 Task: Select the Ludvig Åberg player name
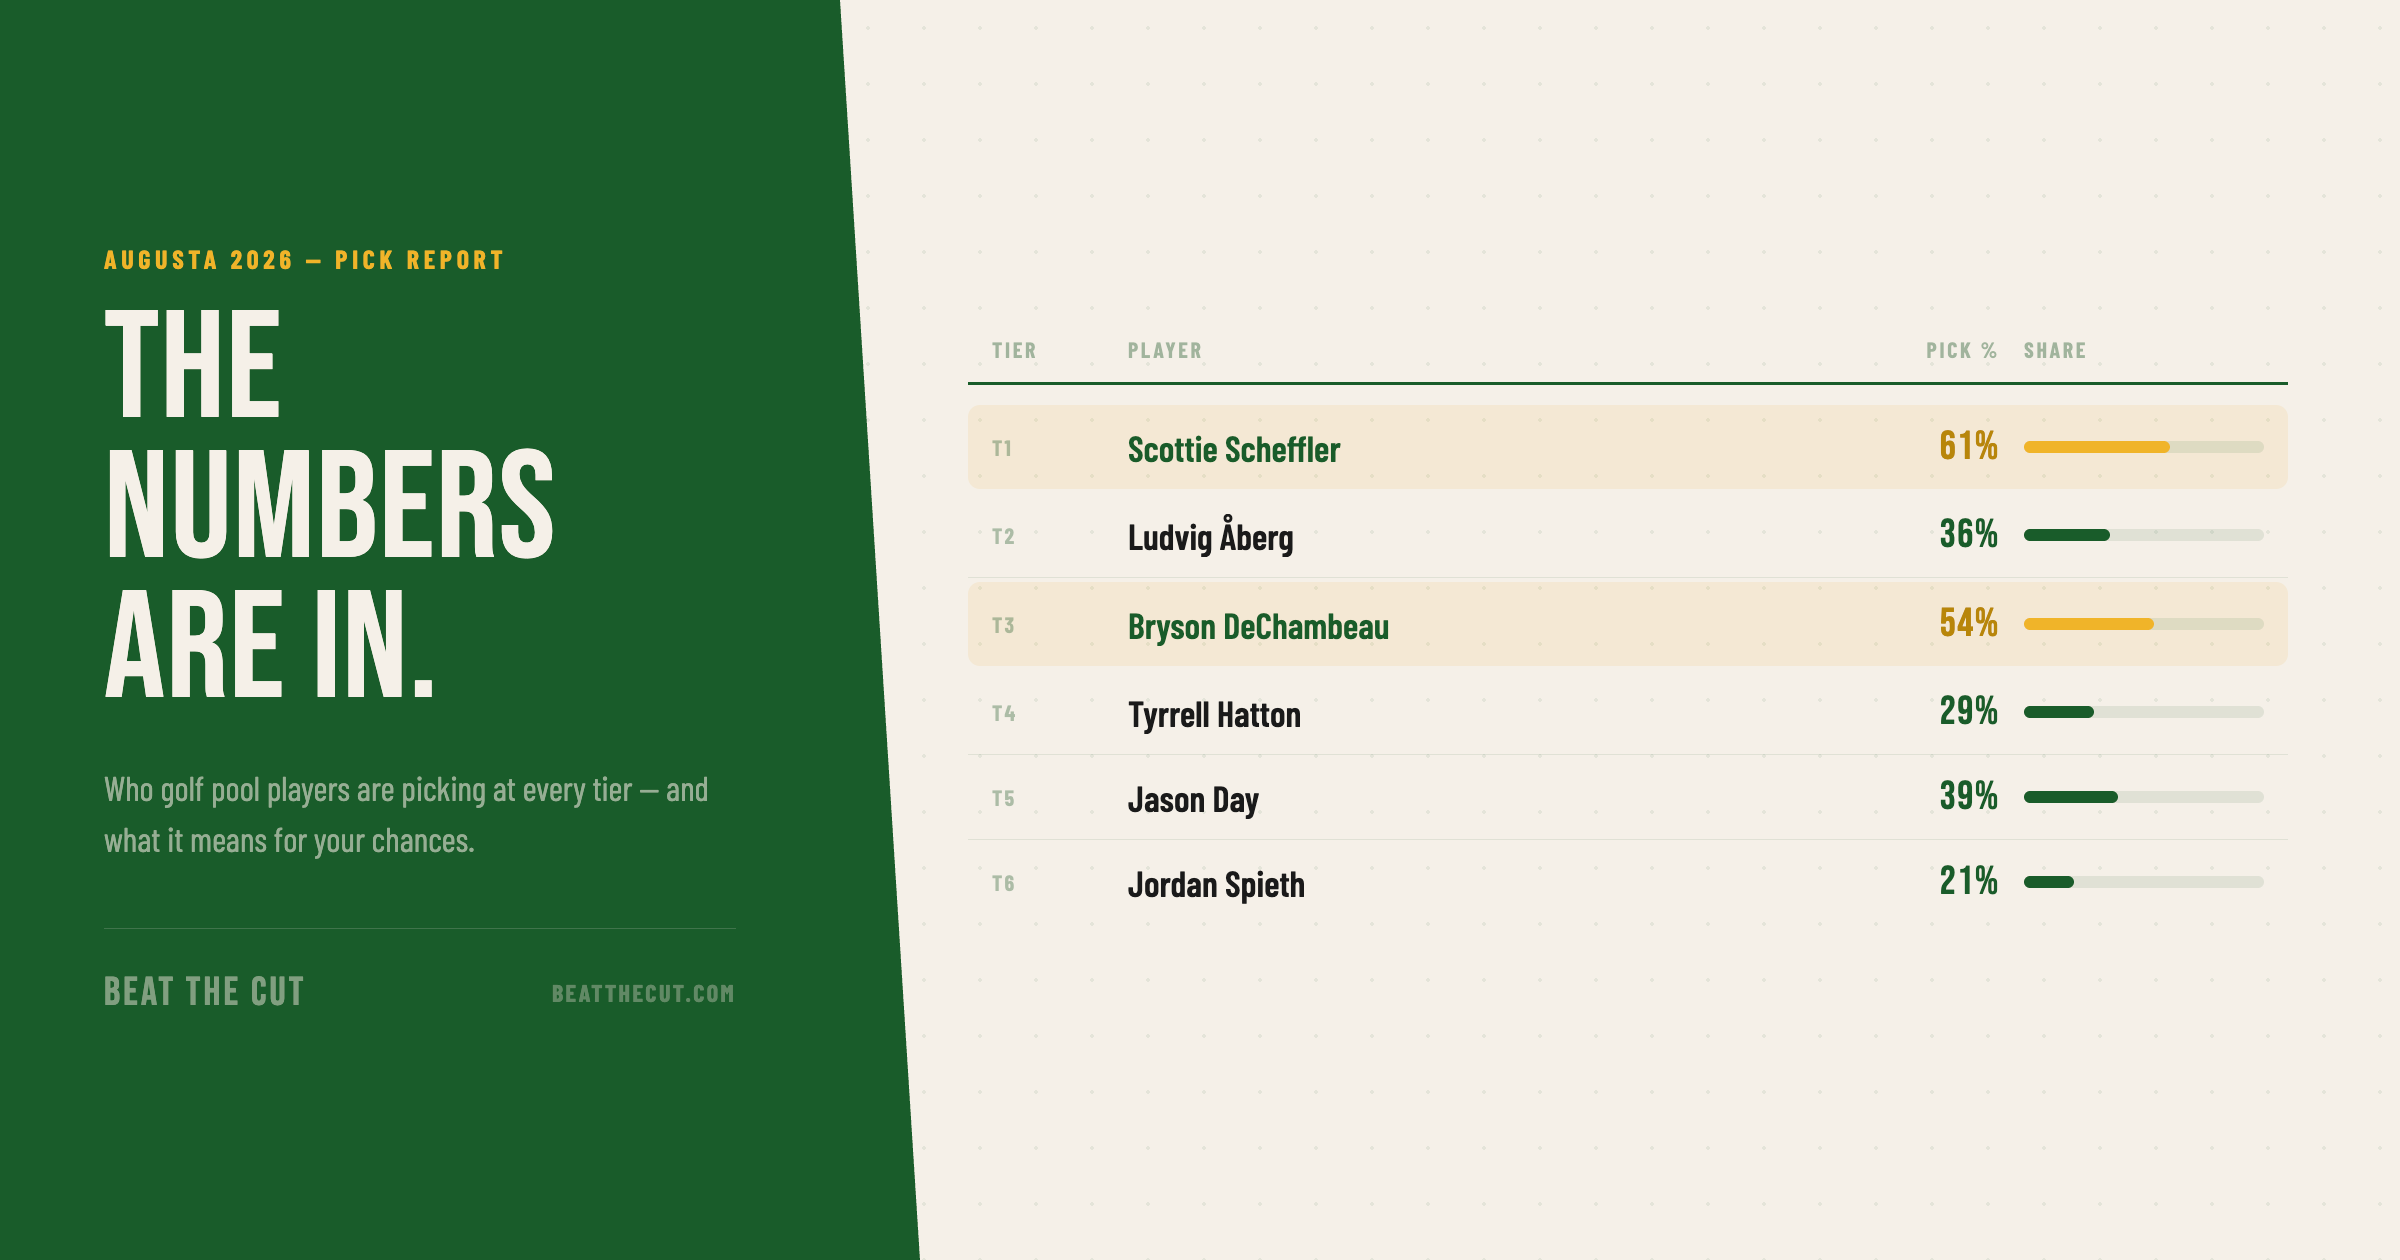tap(1210, 537)
